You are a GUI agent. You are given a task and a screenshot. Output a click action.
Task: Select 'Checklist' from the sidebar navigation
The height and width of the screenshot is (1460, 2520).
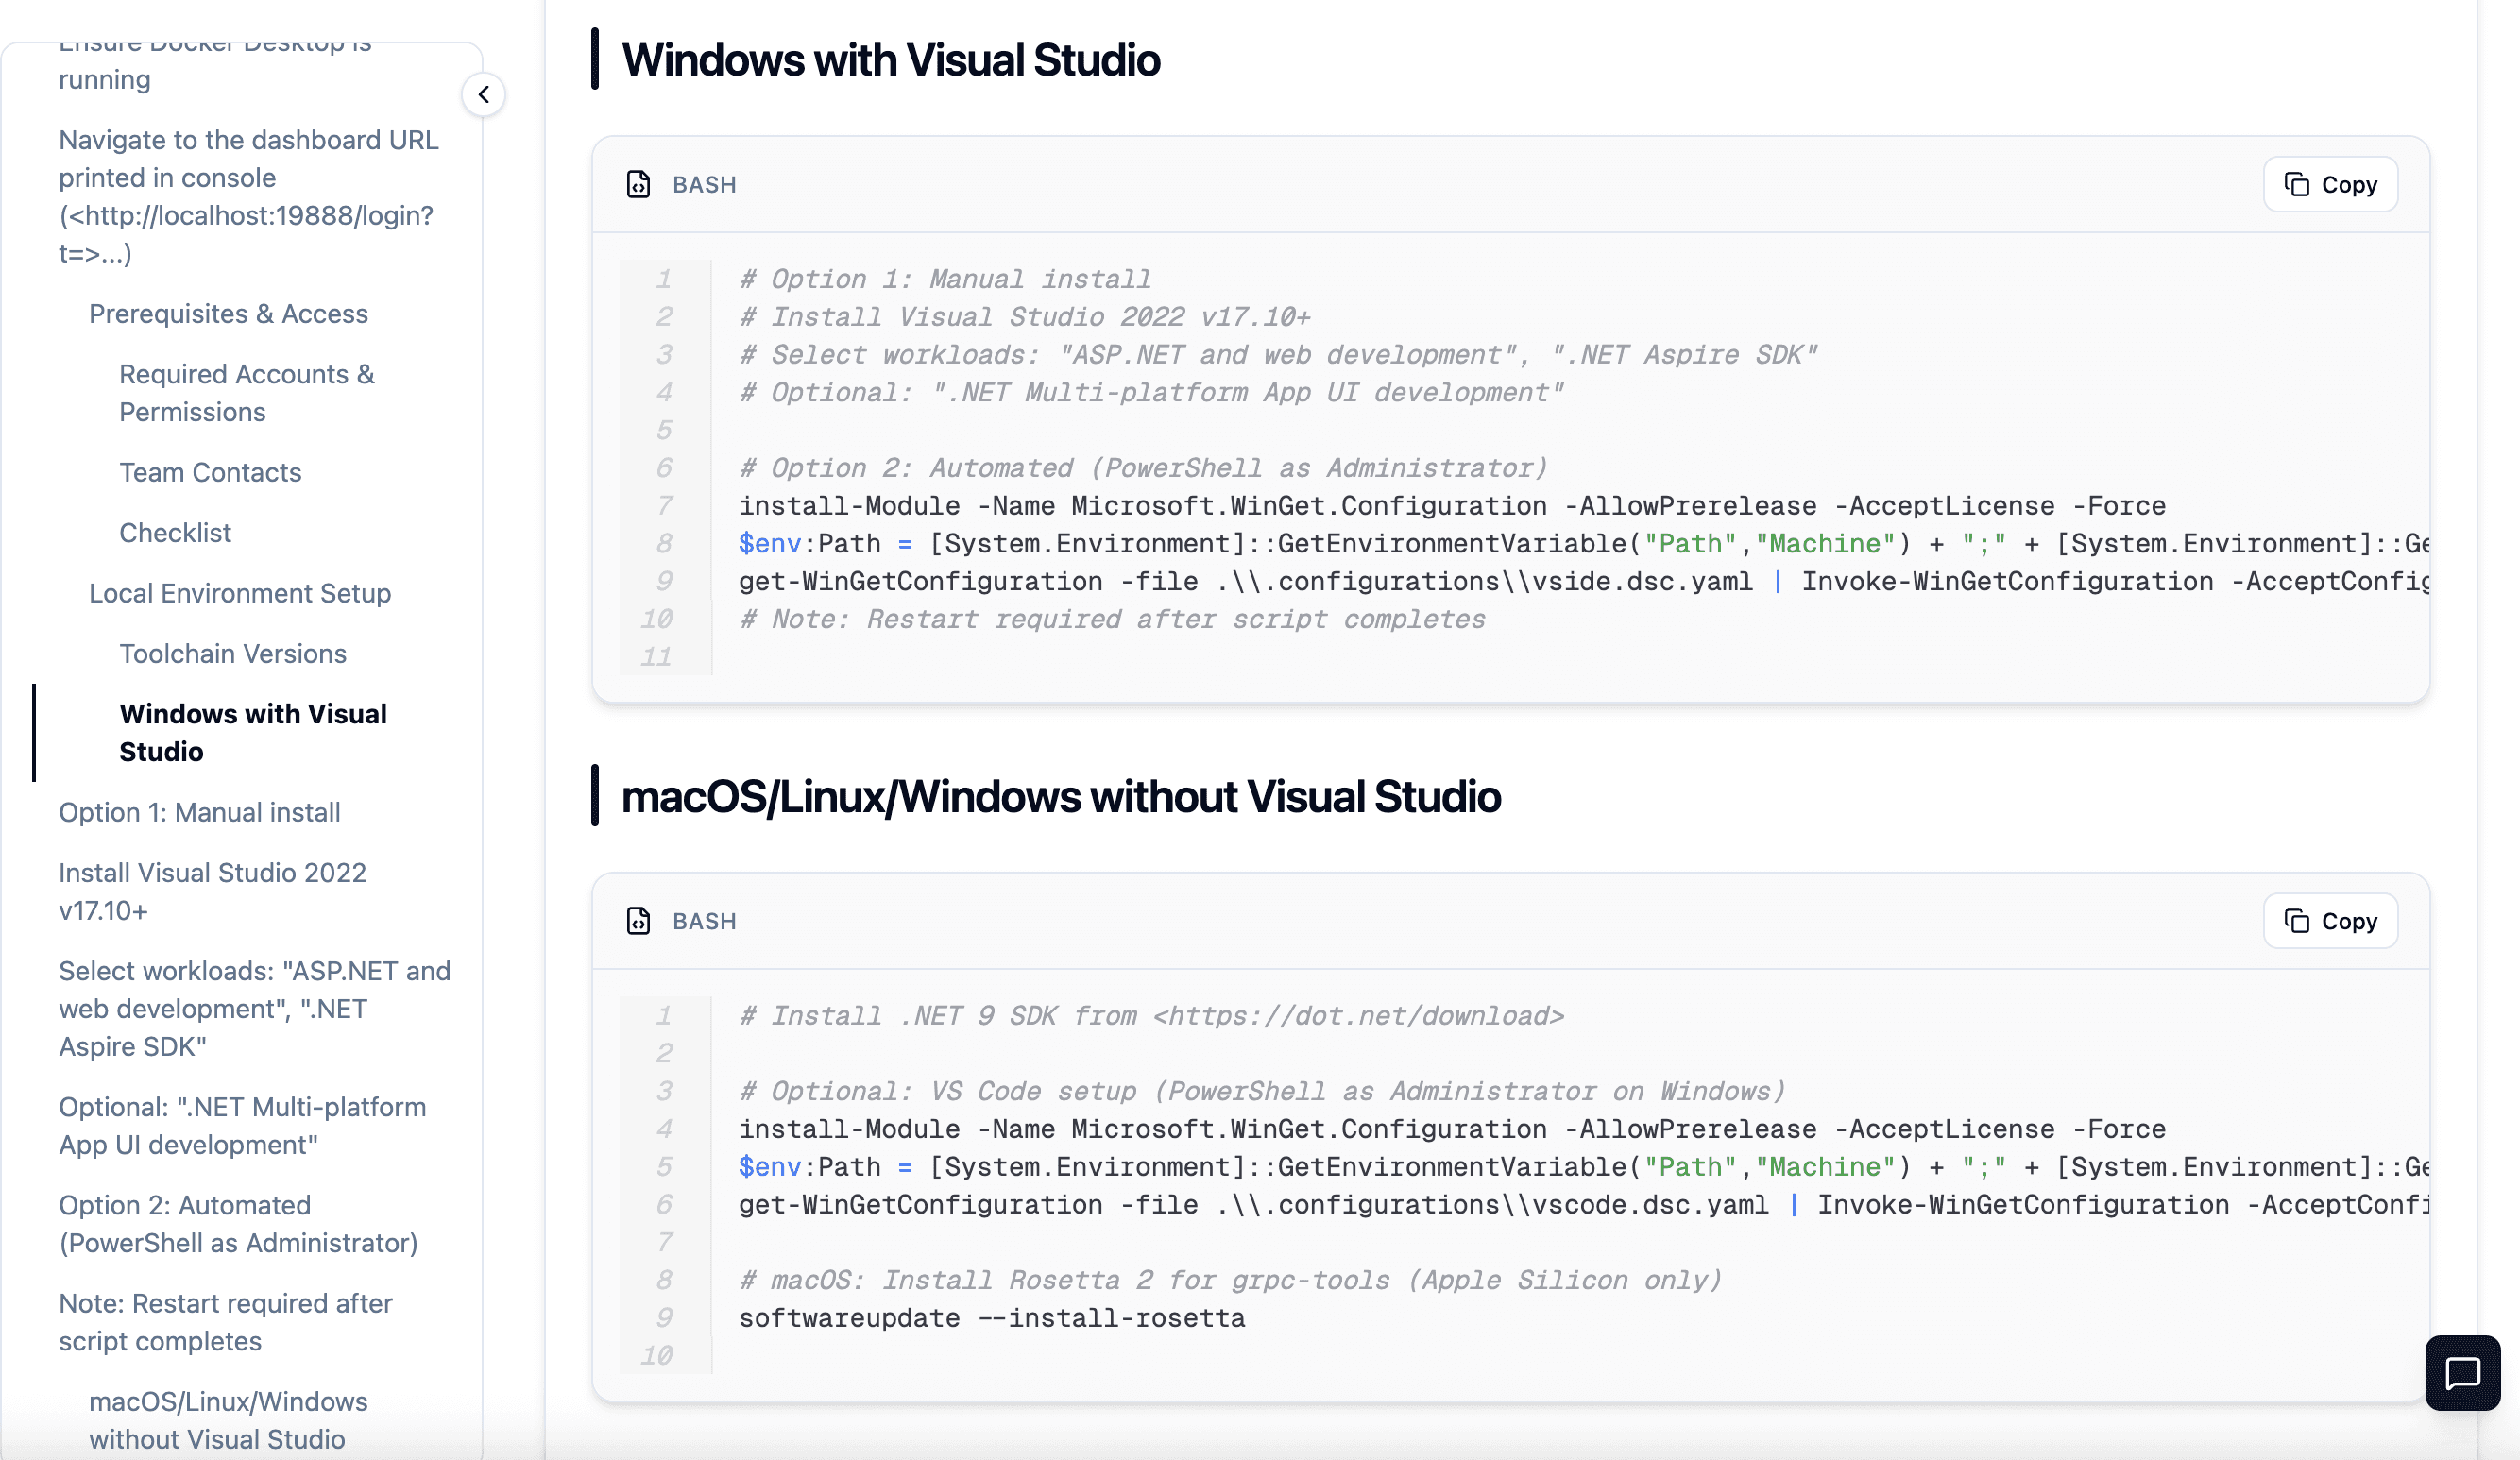point(175,532)
